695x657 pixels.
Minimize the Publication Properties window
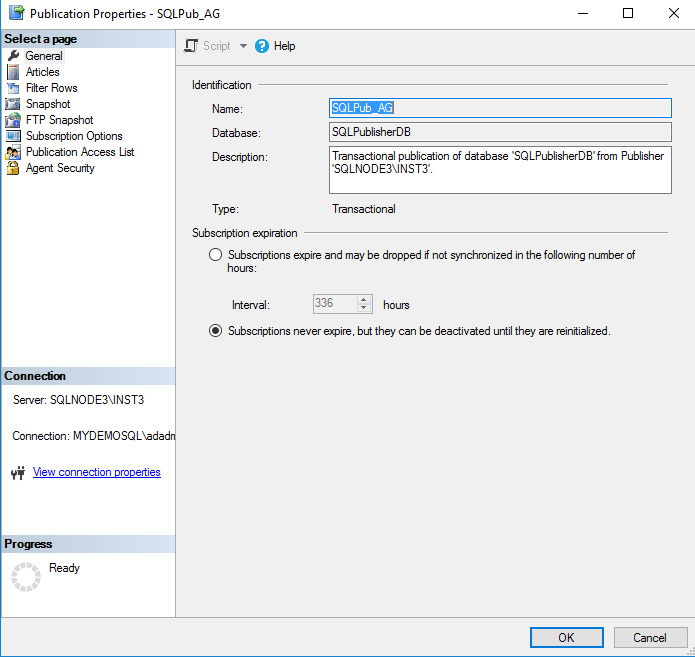pos(583,13)
